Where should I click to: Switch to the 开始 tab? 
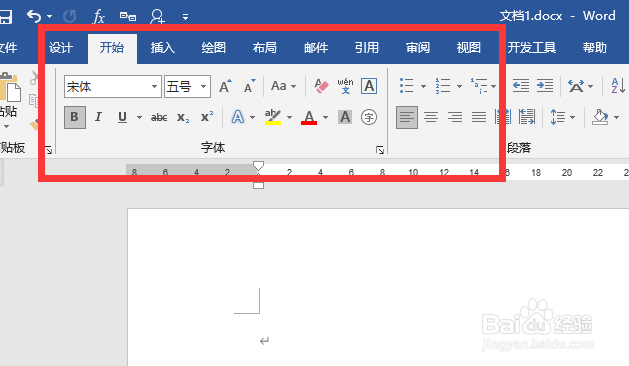[112, 48]
